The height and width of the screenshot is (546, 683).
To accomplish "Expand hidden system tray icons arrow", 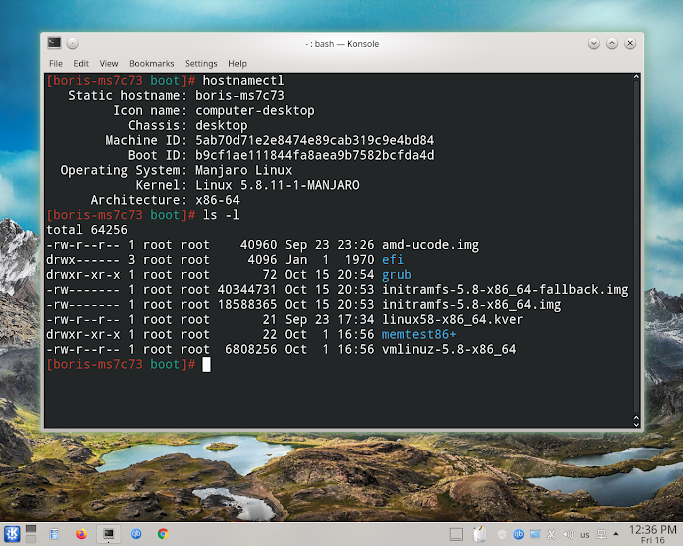I will tap(615, 534).
